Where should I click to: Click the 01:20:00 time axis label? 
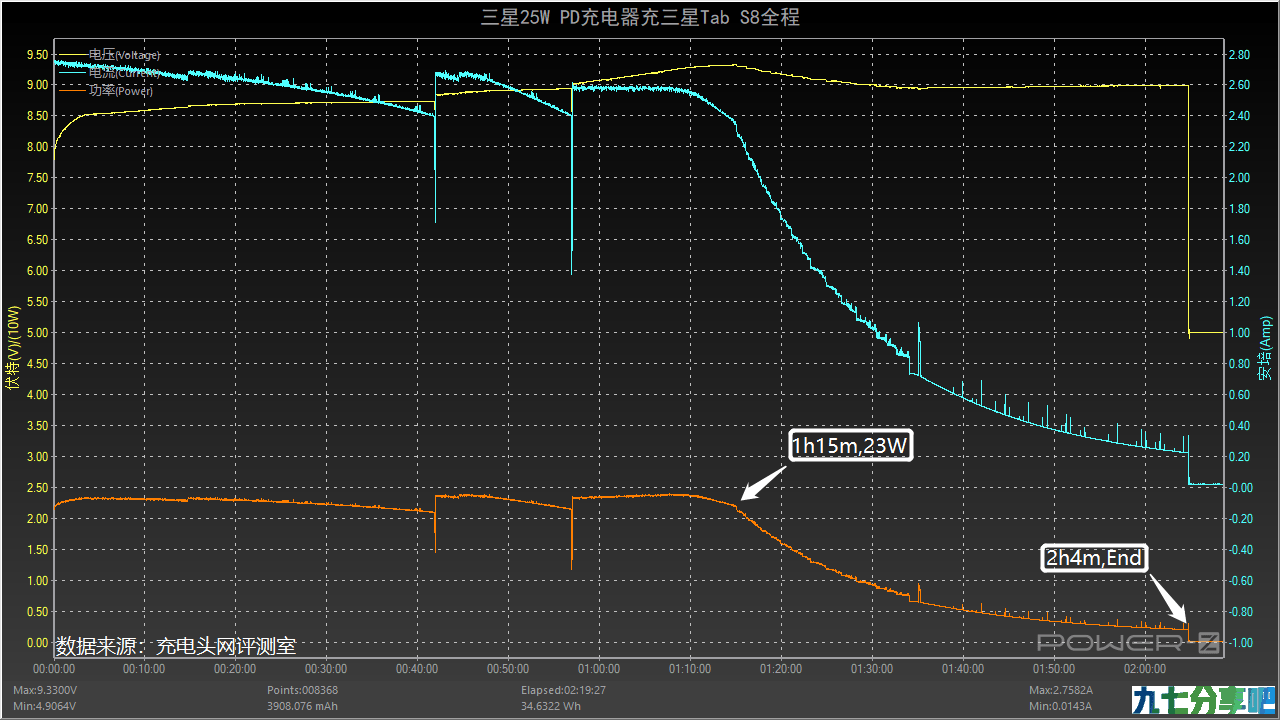pyautogui.click(x=781, y=669)
